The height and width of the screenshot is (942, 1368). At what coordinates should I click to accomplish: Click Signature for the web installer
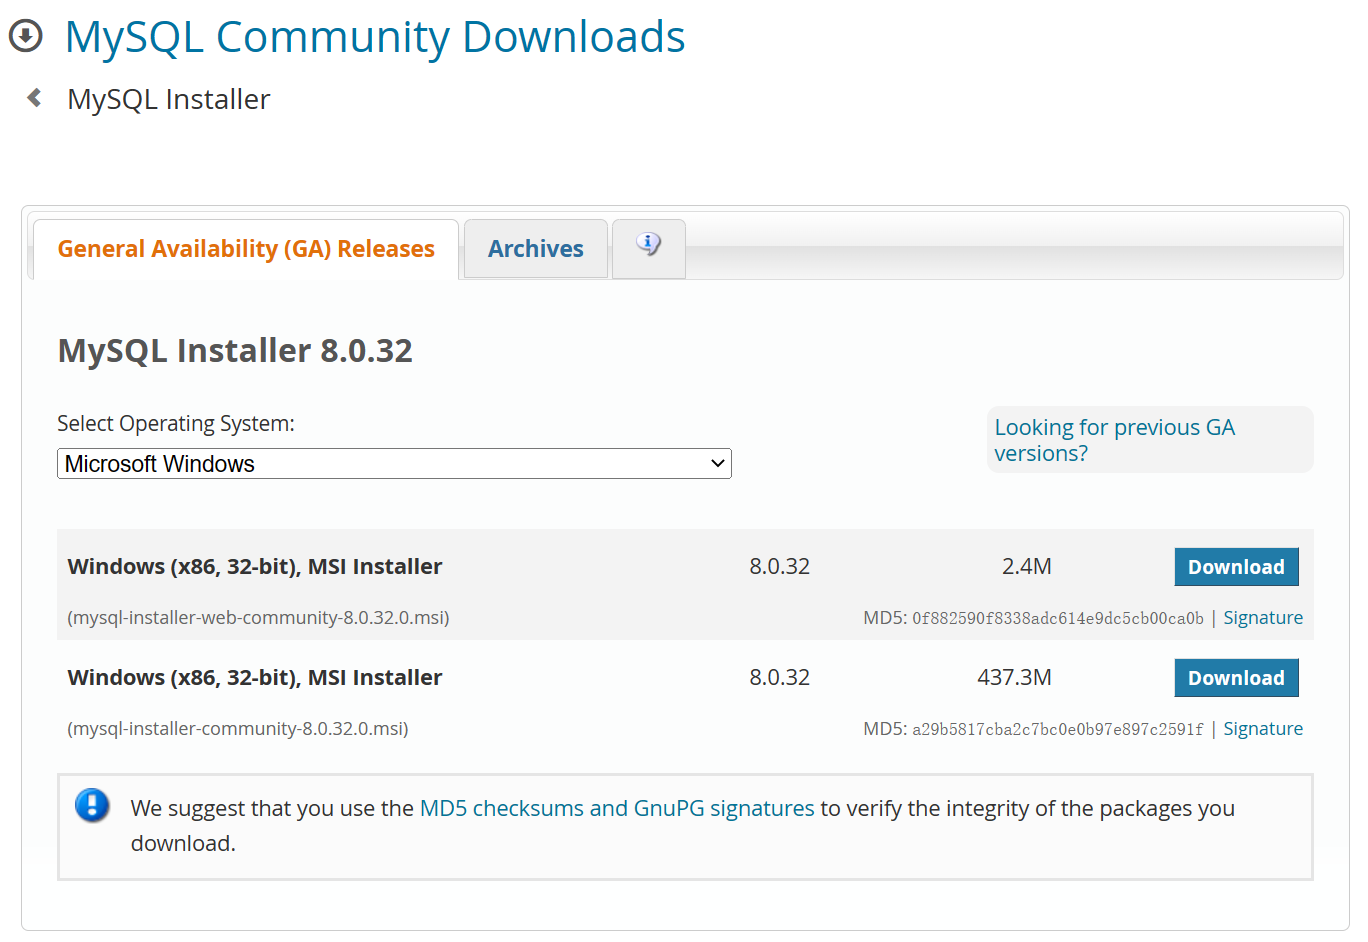point(1263,617)
